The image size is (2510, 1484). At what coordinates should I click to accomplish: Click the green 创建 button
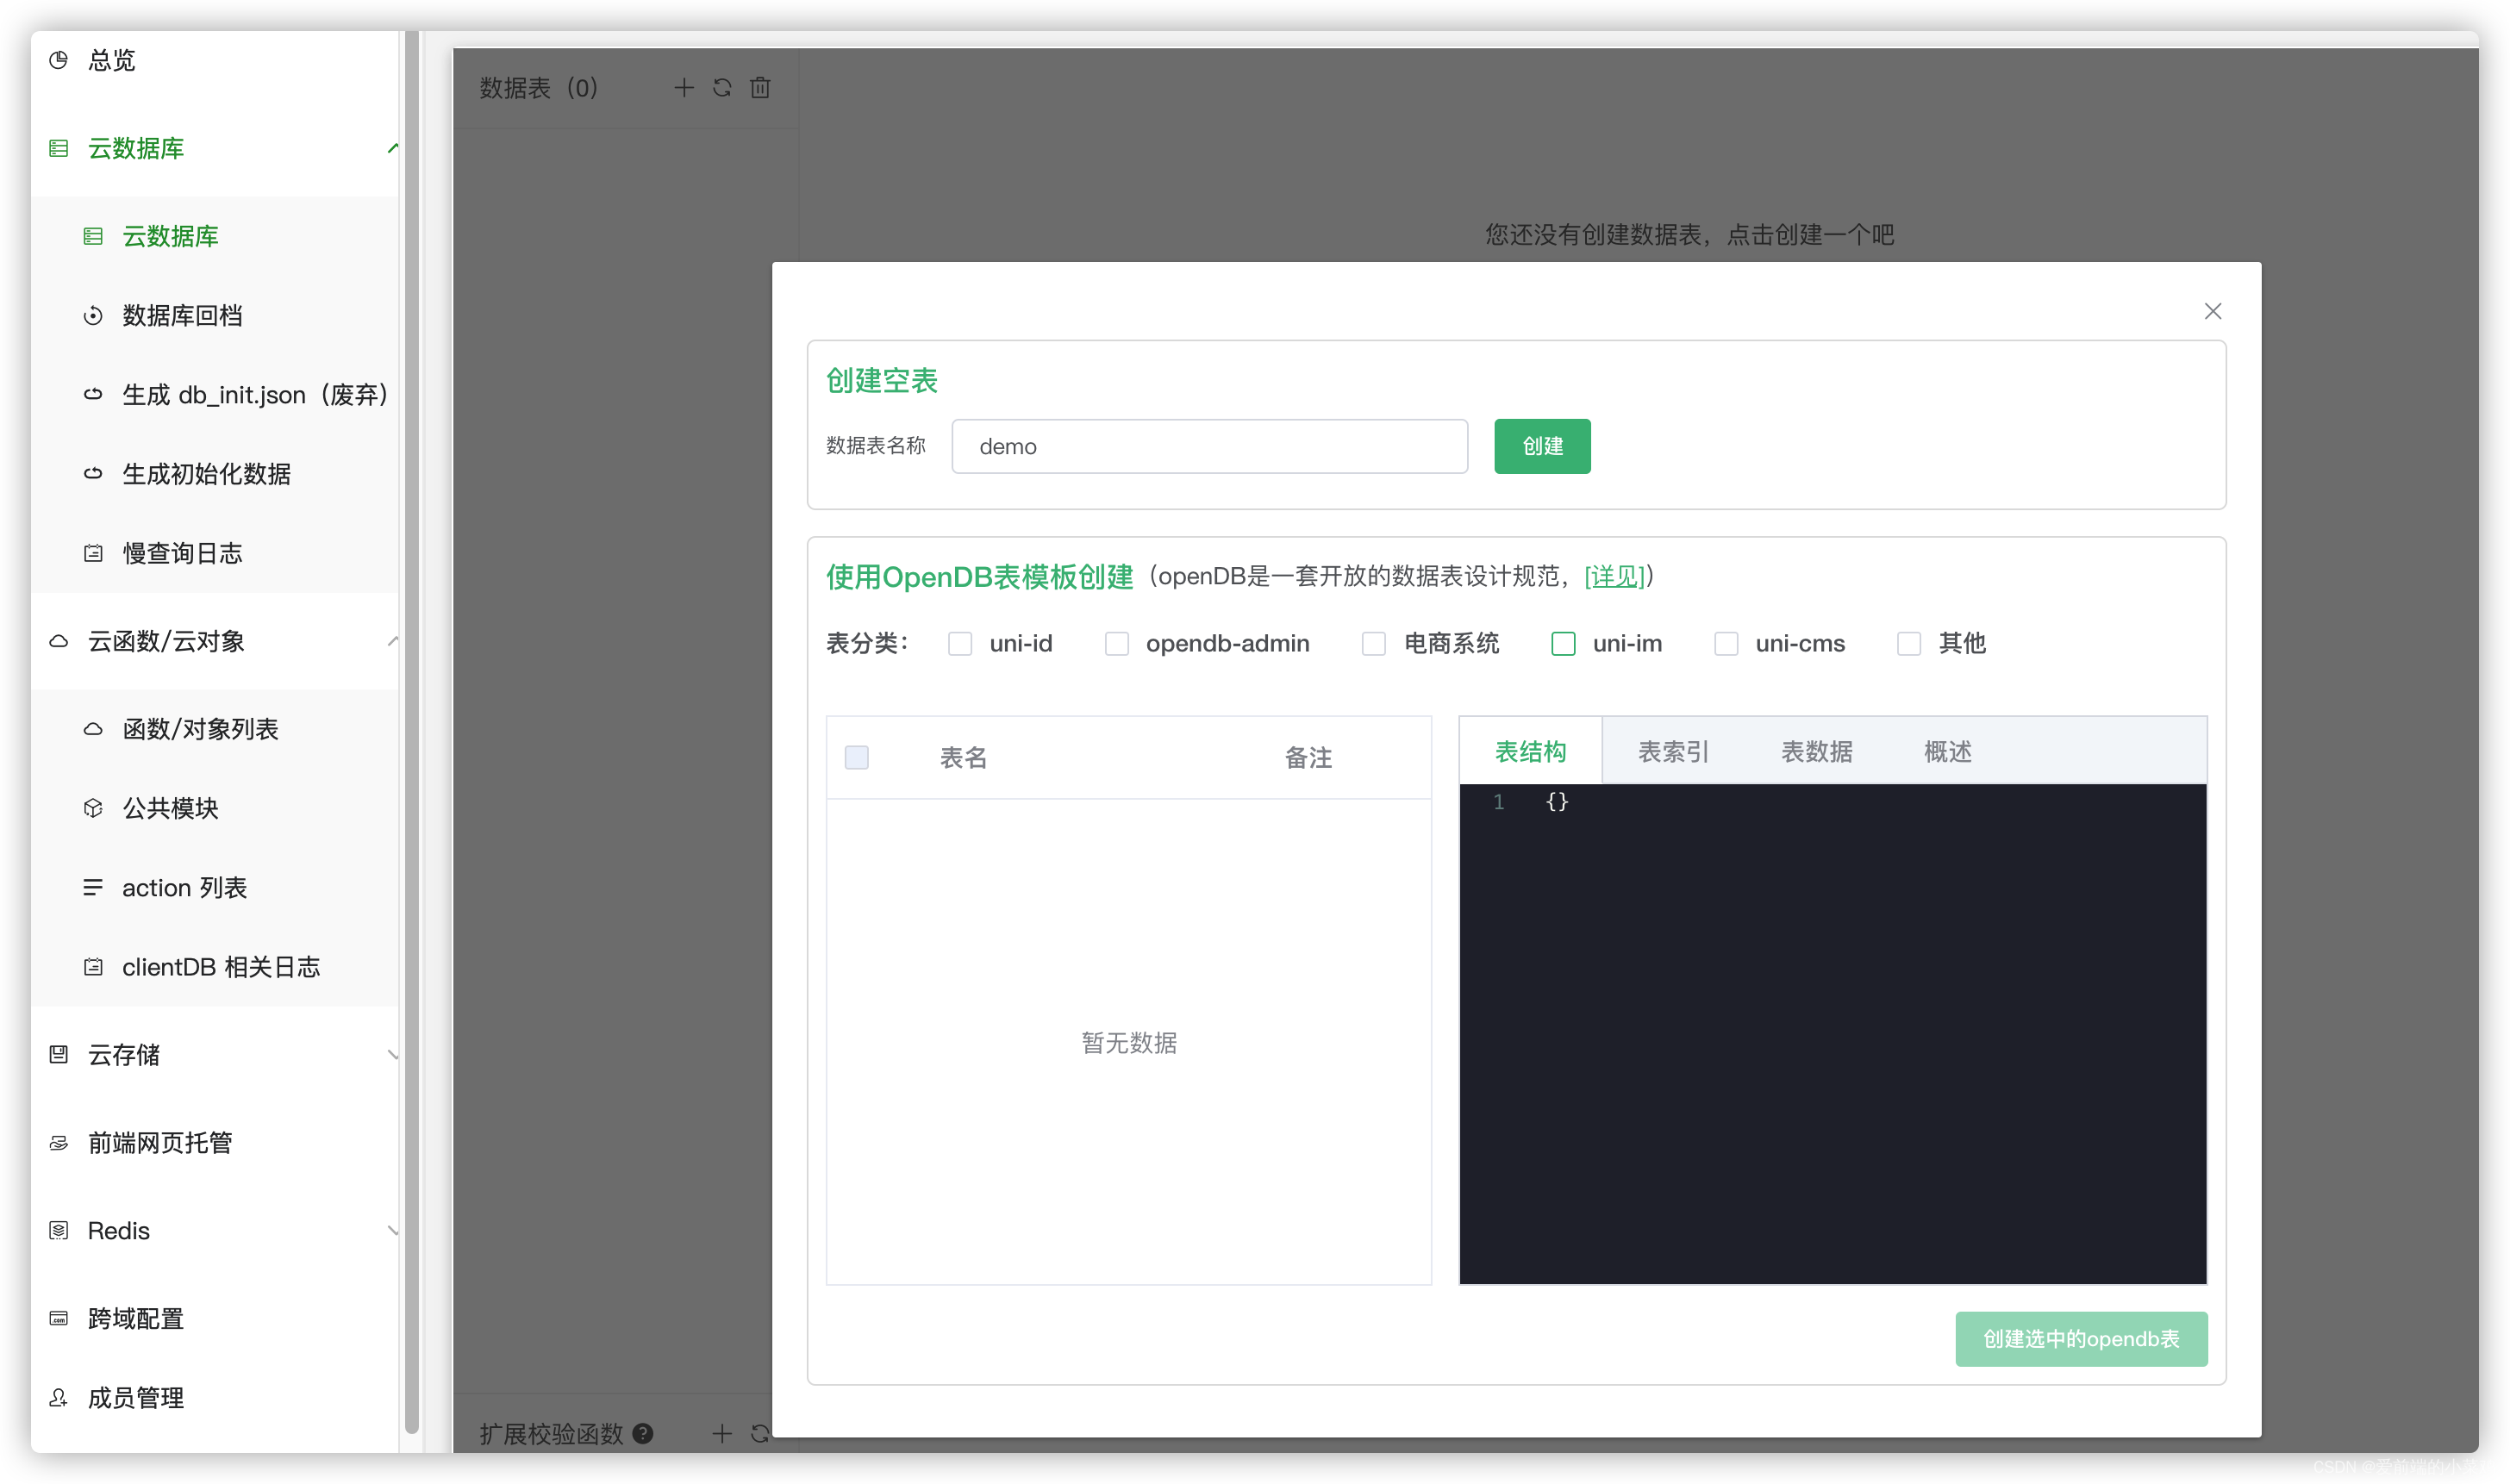tap(1541, 446)
